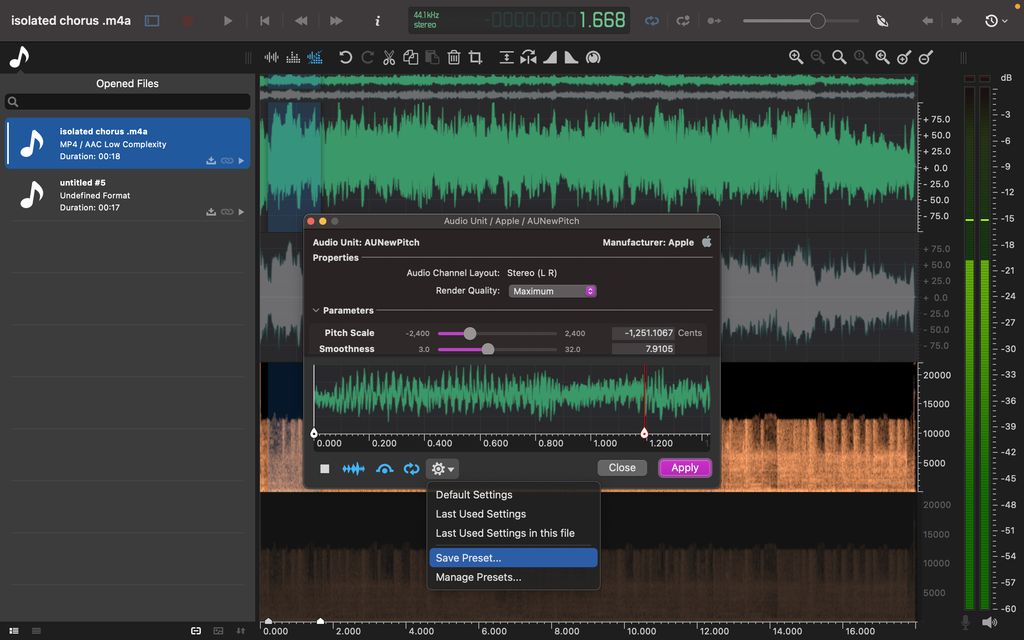This screenshot has height=640, width=1024.
Task: Delete the selection using the trash icon
Action: (x=454, y=57)
